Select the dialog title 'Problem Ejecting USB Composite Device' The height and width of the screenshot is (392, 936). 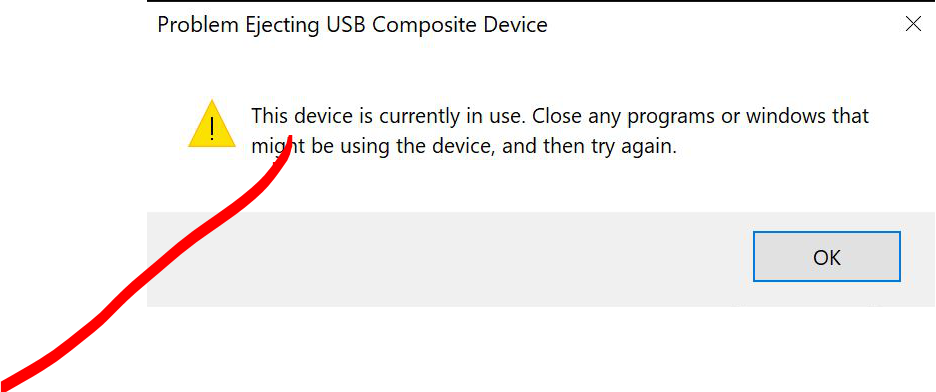point(352,25)
